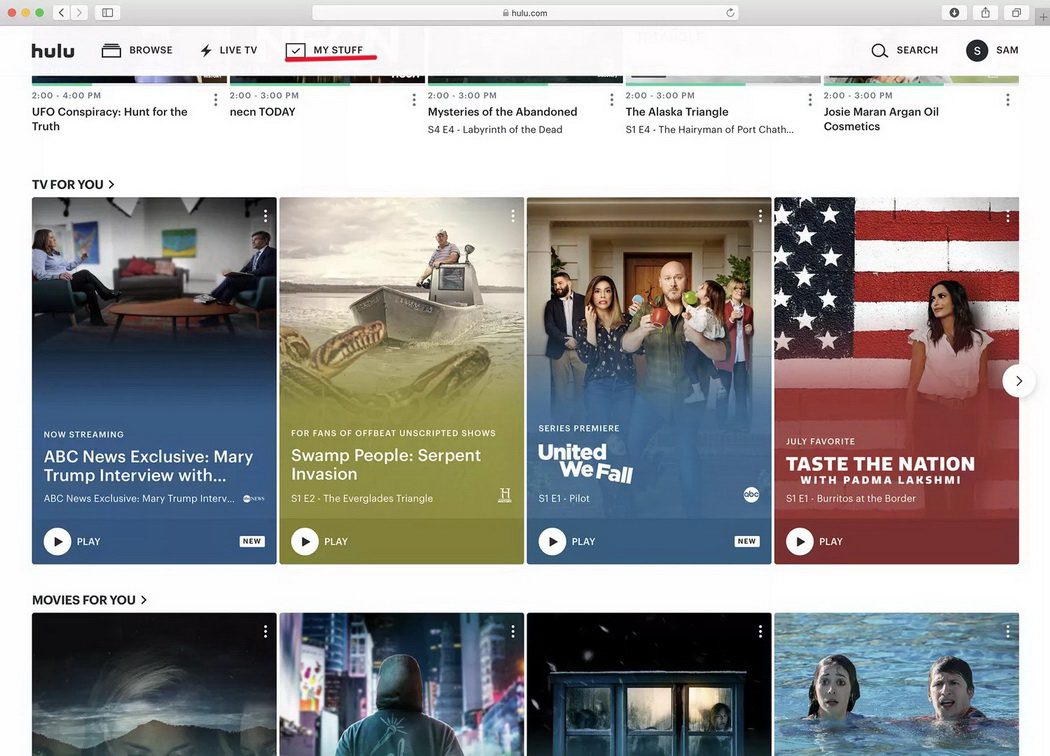Start ABC News Exclusive playback
1050x756 pixels.
tap(57, 541)
